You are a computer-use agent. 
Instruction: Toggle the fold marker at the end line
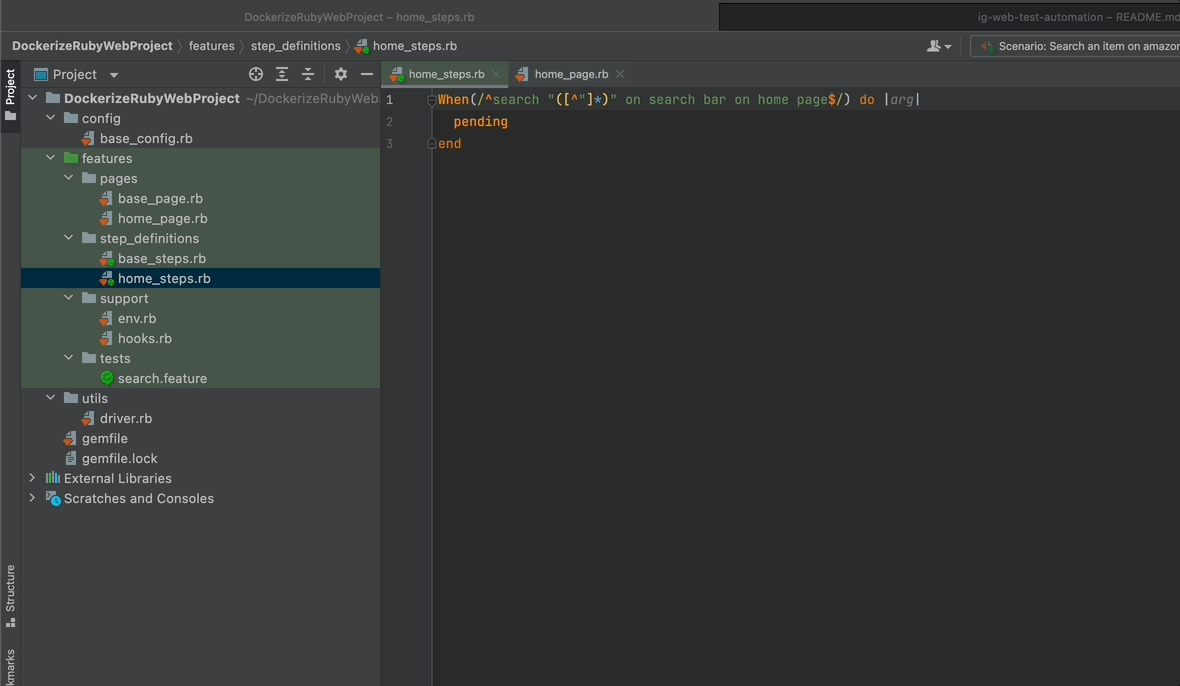(432, 144)
